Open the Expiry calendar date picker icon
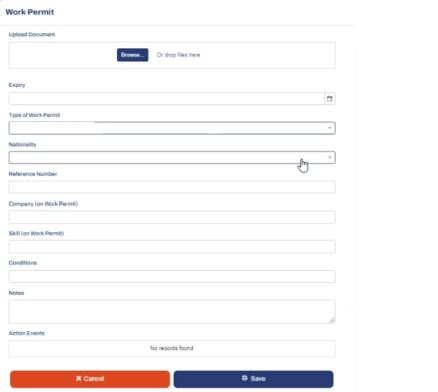Screen dimensions: 438x392 (329, 99)
